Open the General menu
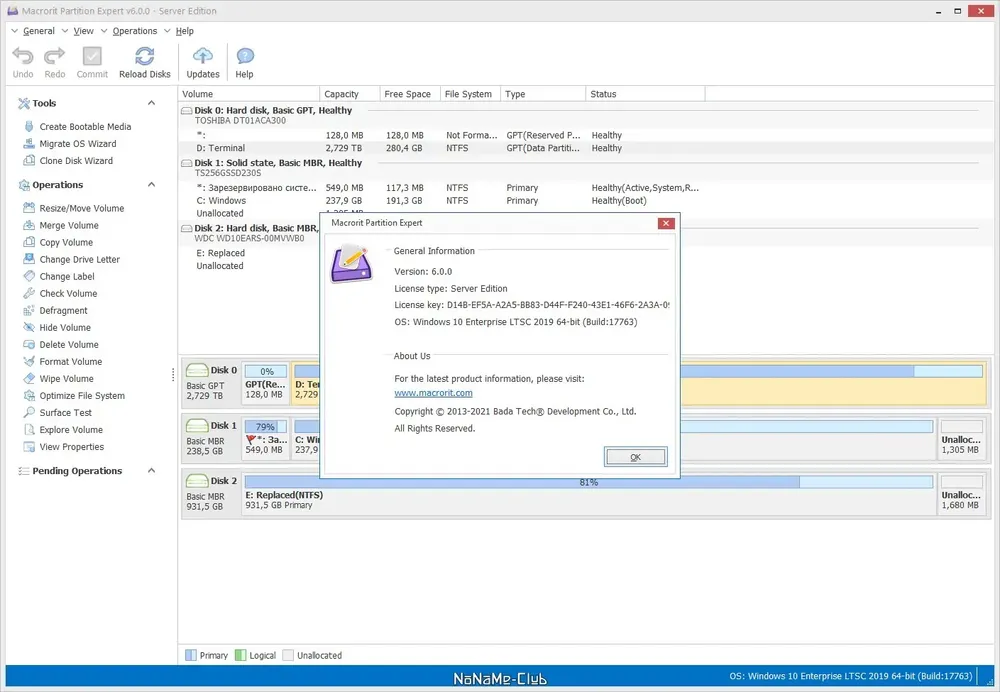The image size is (1000, 692). pyautogui.click(x=38, y=31)
